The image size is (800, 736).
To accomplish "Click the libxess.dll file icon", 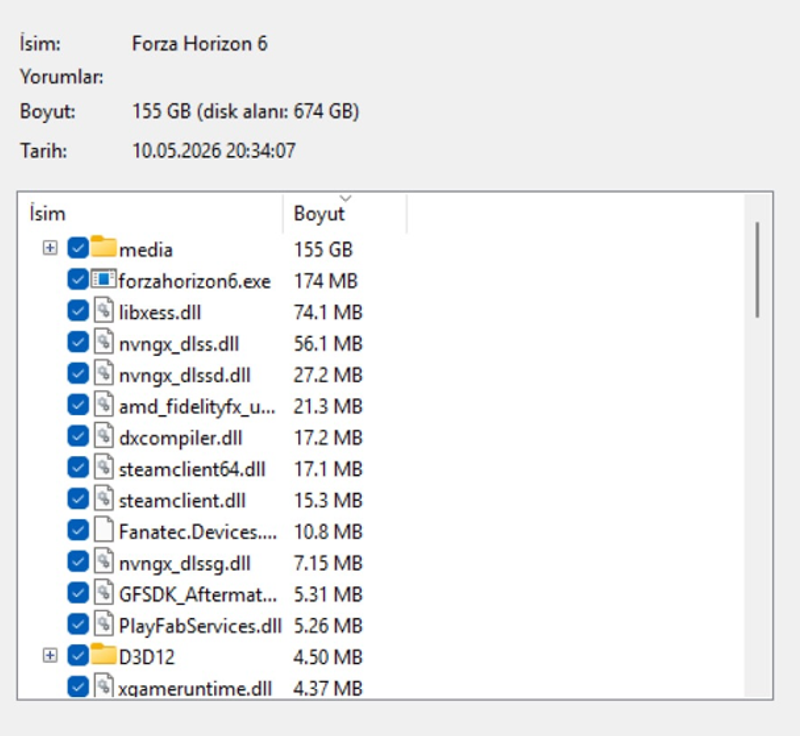I will pos(104,311).
